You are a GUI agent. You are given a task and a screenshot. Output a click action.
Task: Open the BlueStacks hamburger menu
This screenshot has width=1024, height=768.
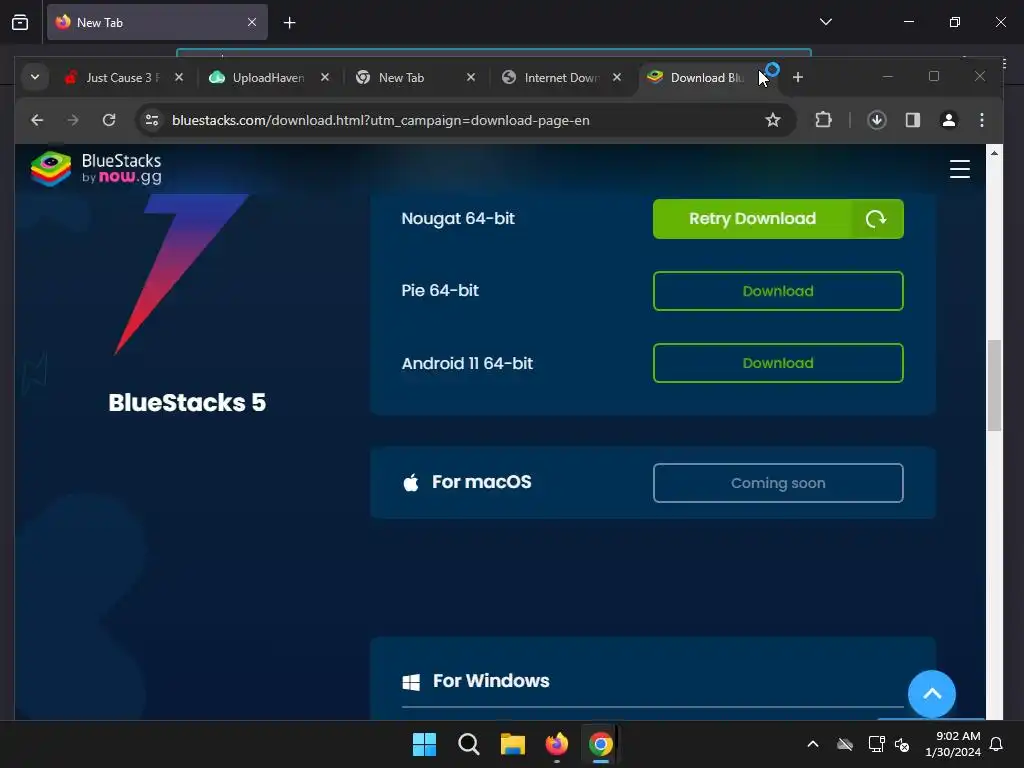(x=959, y=169)
